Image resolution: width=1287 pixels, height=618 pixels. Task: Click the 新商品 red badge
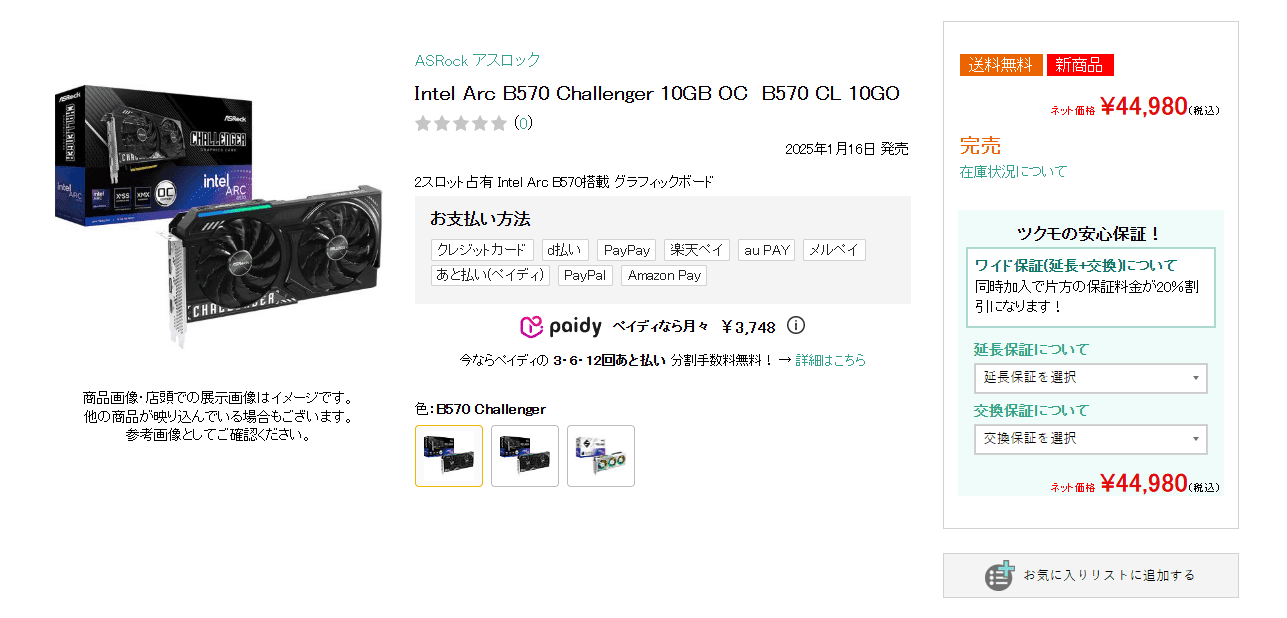pyautogui.click(x=1080, y=65)
